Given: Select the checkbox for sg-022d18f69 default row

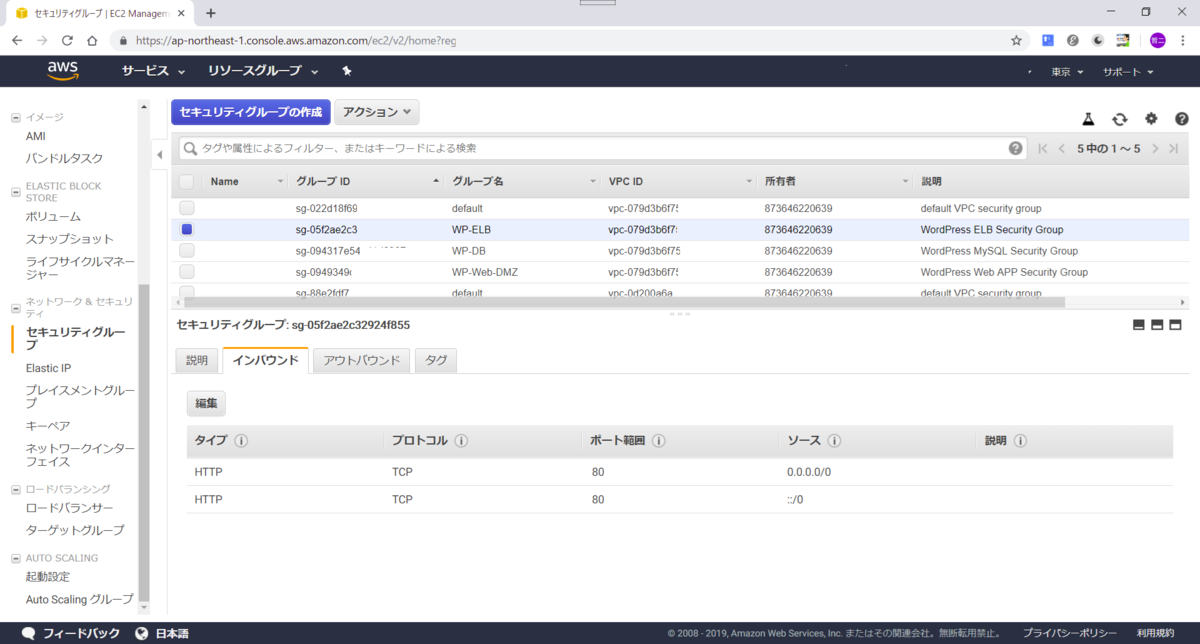Looking at the screenshot, I should pyautogui.click(x=186, y=208).
